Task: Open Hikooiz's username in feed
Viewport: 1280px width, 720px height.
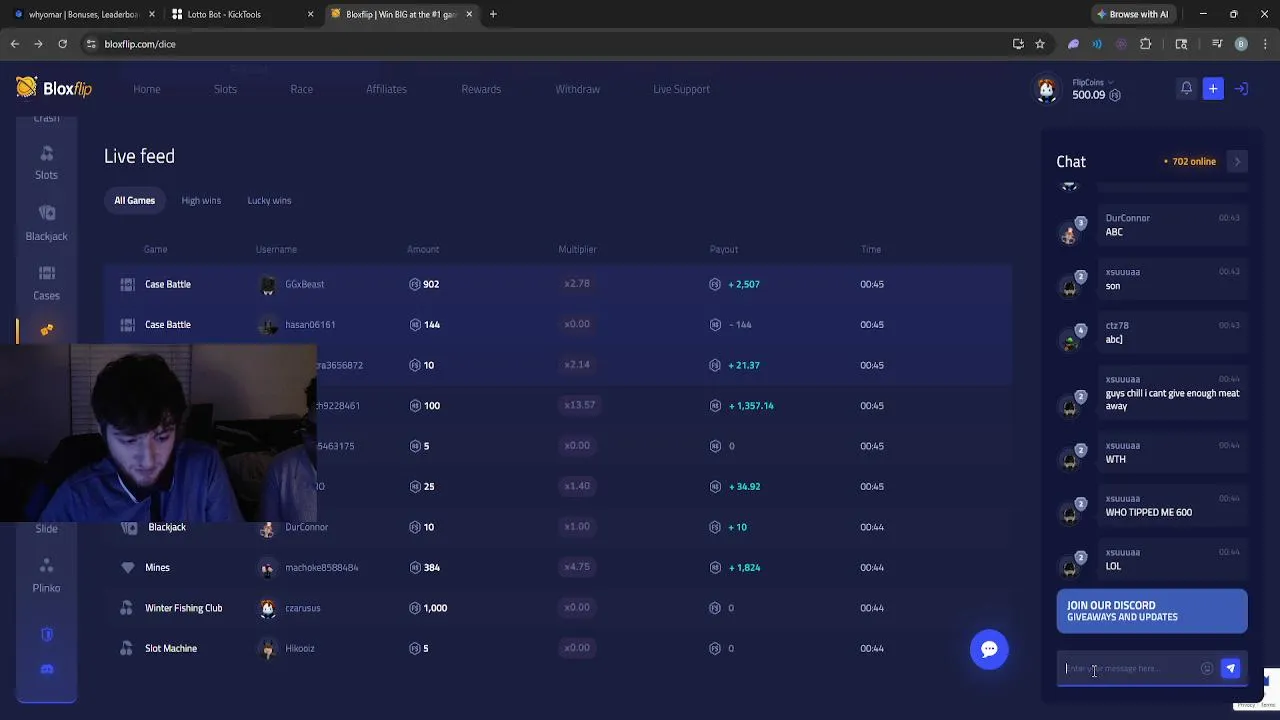Action: pyautogui.click(x=300, y=648)
